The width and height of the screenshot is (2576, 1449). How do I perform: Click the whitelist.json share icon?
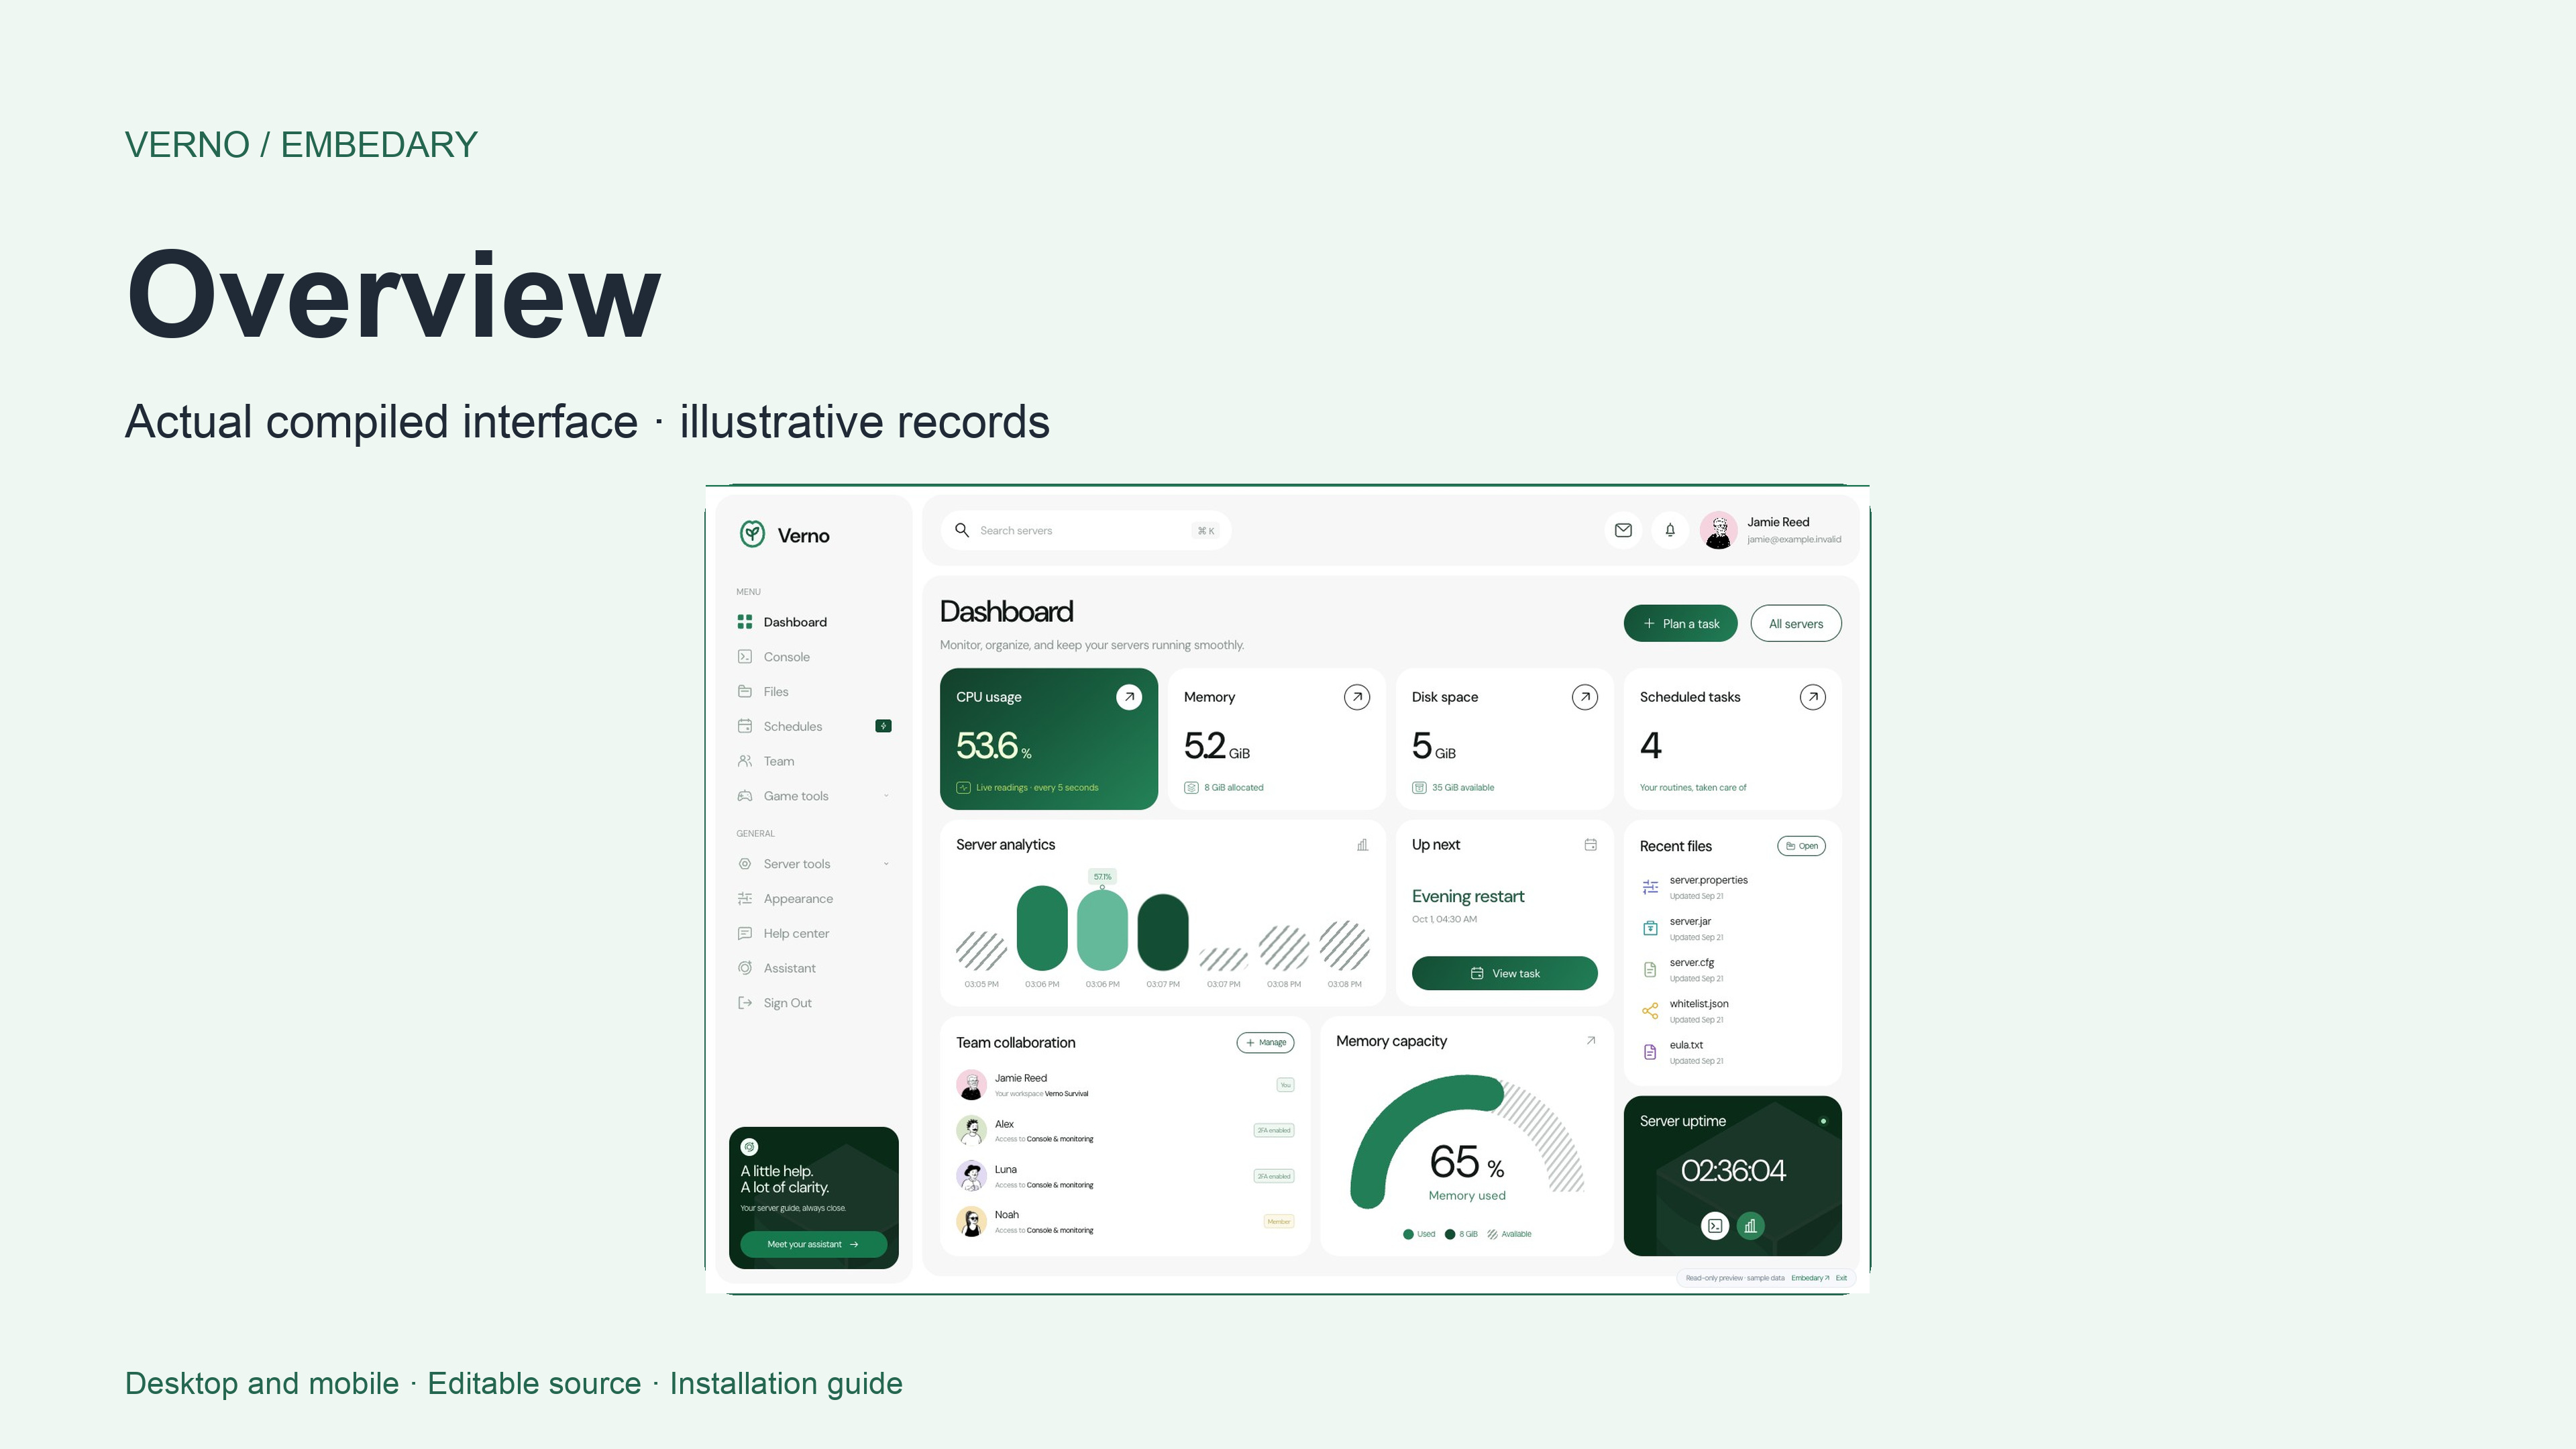pos(1650,1011)
